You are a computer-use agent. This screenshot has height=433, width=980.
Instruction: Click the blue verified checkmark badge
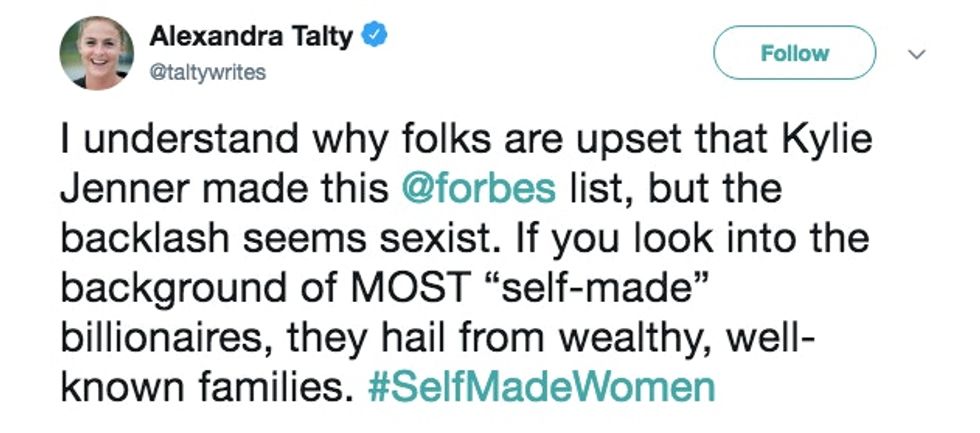point(373,39)
